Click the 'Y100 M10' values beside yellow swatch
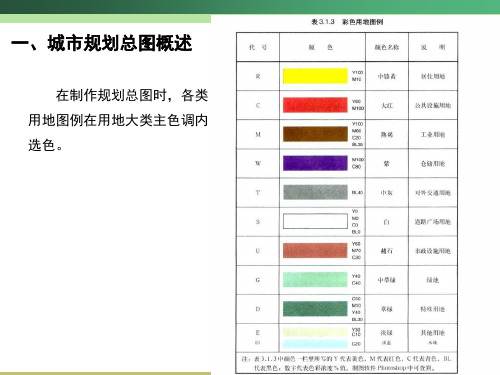 tap(357, 76)
